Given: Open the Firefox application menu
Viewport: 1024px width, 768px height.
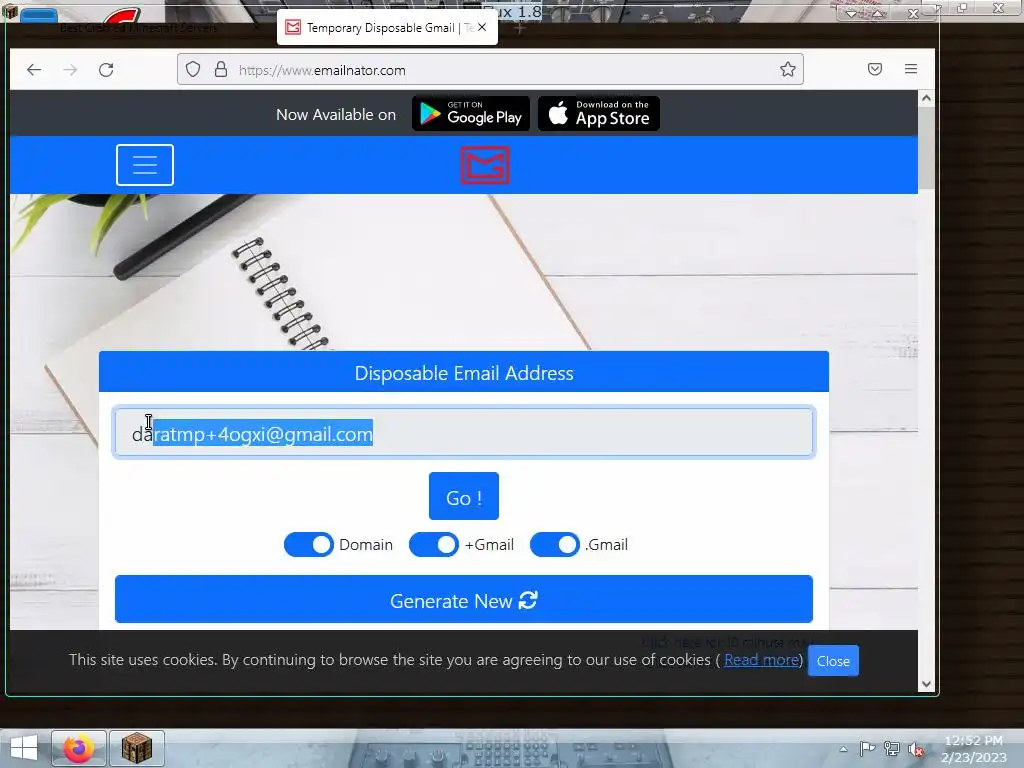Looking at the screenshot, I should pyautogui.click(x=911, y=69).
